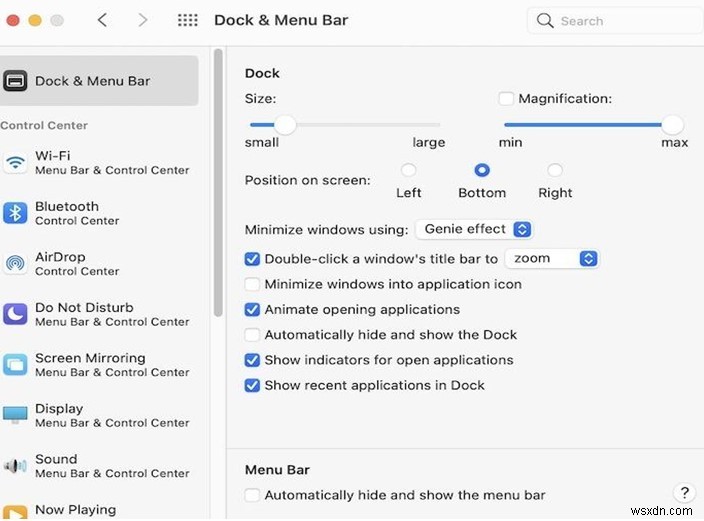Image resolution: width=704 pixels, height=521 pixels.
Task: Click the Dock & Menu Bar sidebar icon
Action: point(15,81)
